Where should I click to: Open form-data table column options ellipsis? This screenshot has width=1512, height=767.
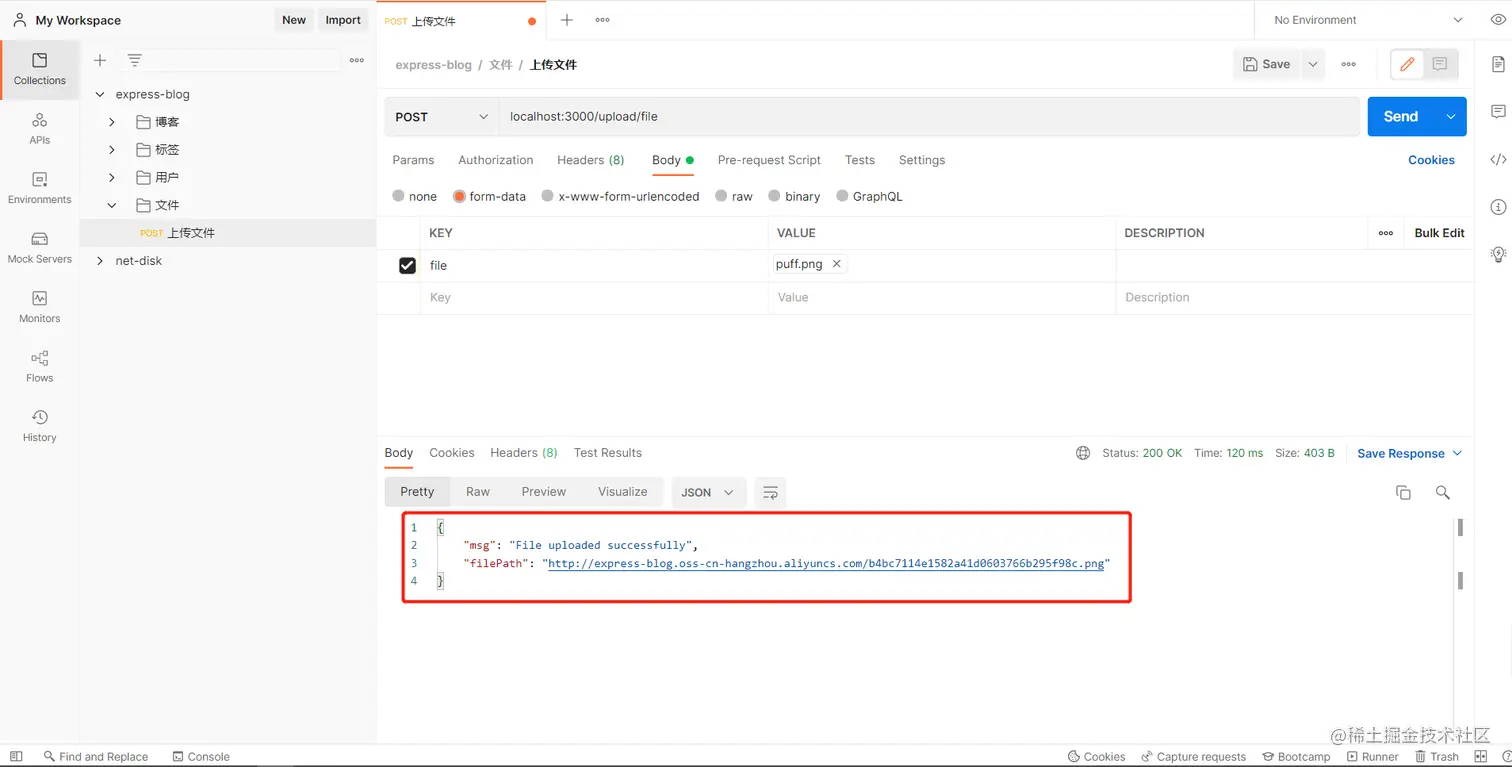click(x=1386, y=233)
